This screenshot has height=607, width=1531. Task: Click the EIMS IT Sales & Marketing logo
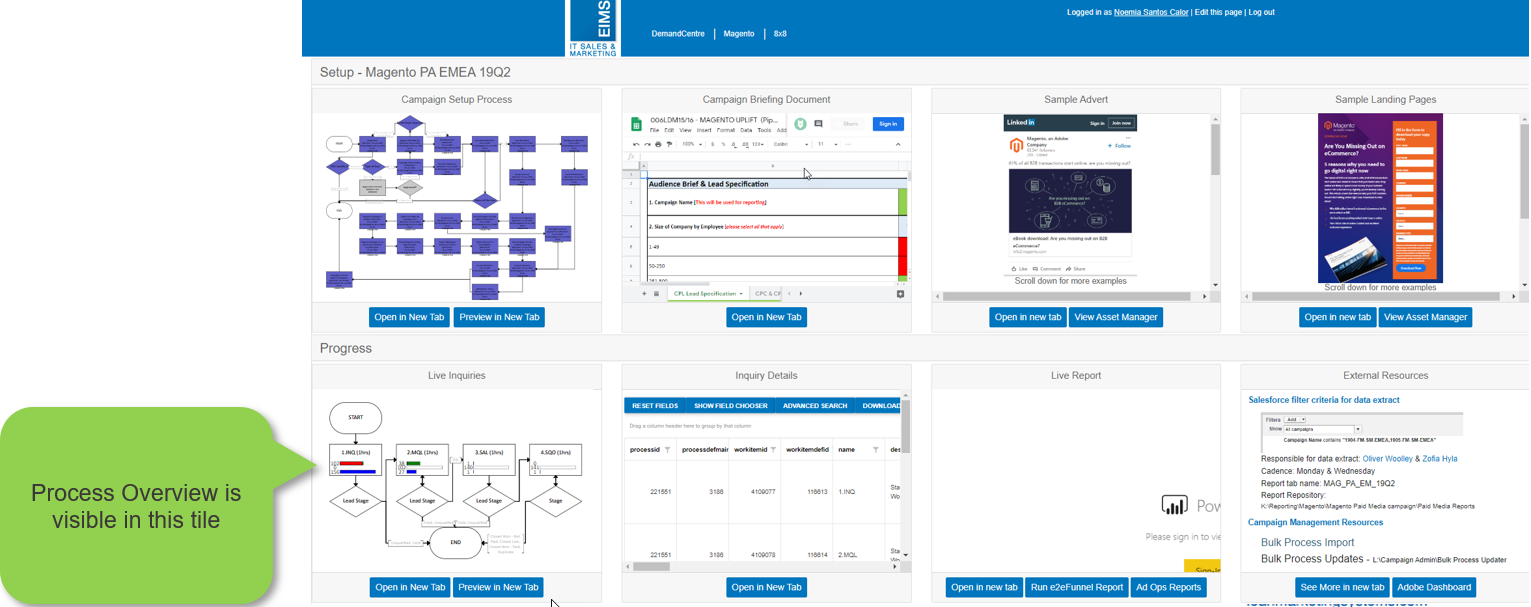point(594,28)
